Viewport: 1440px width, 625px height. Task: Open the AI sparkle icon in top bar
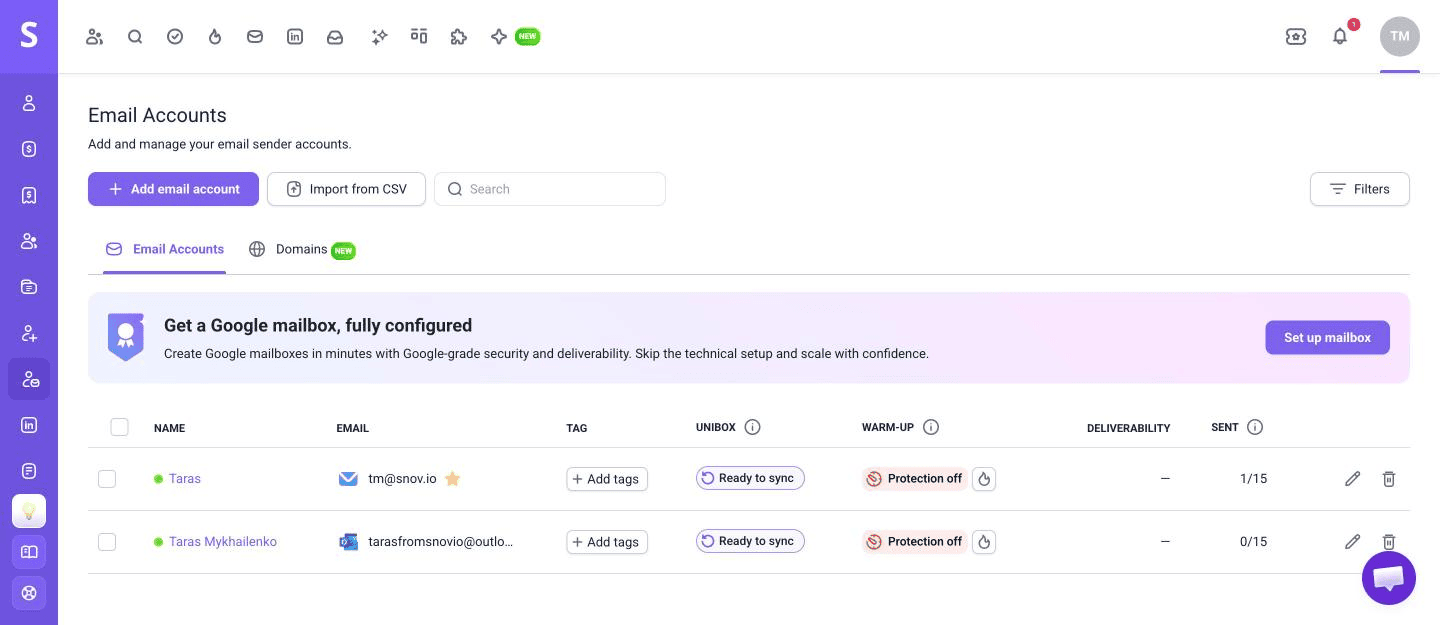pyautogui.click(x=379, y=37)
